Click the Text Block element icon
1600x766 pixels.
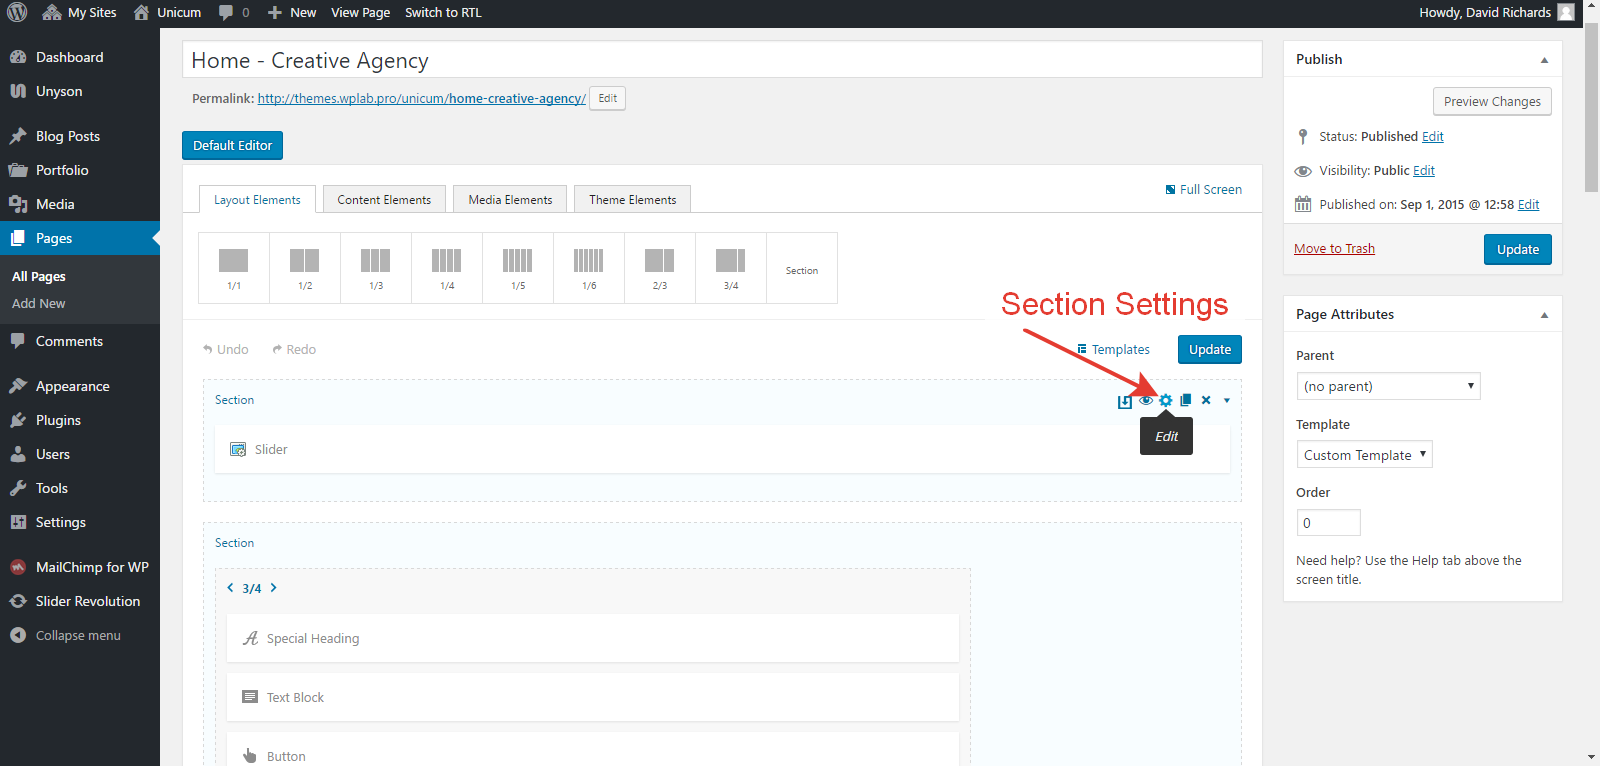[250, 697]
